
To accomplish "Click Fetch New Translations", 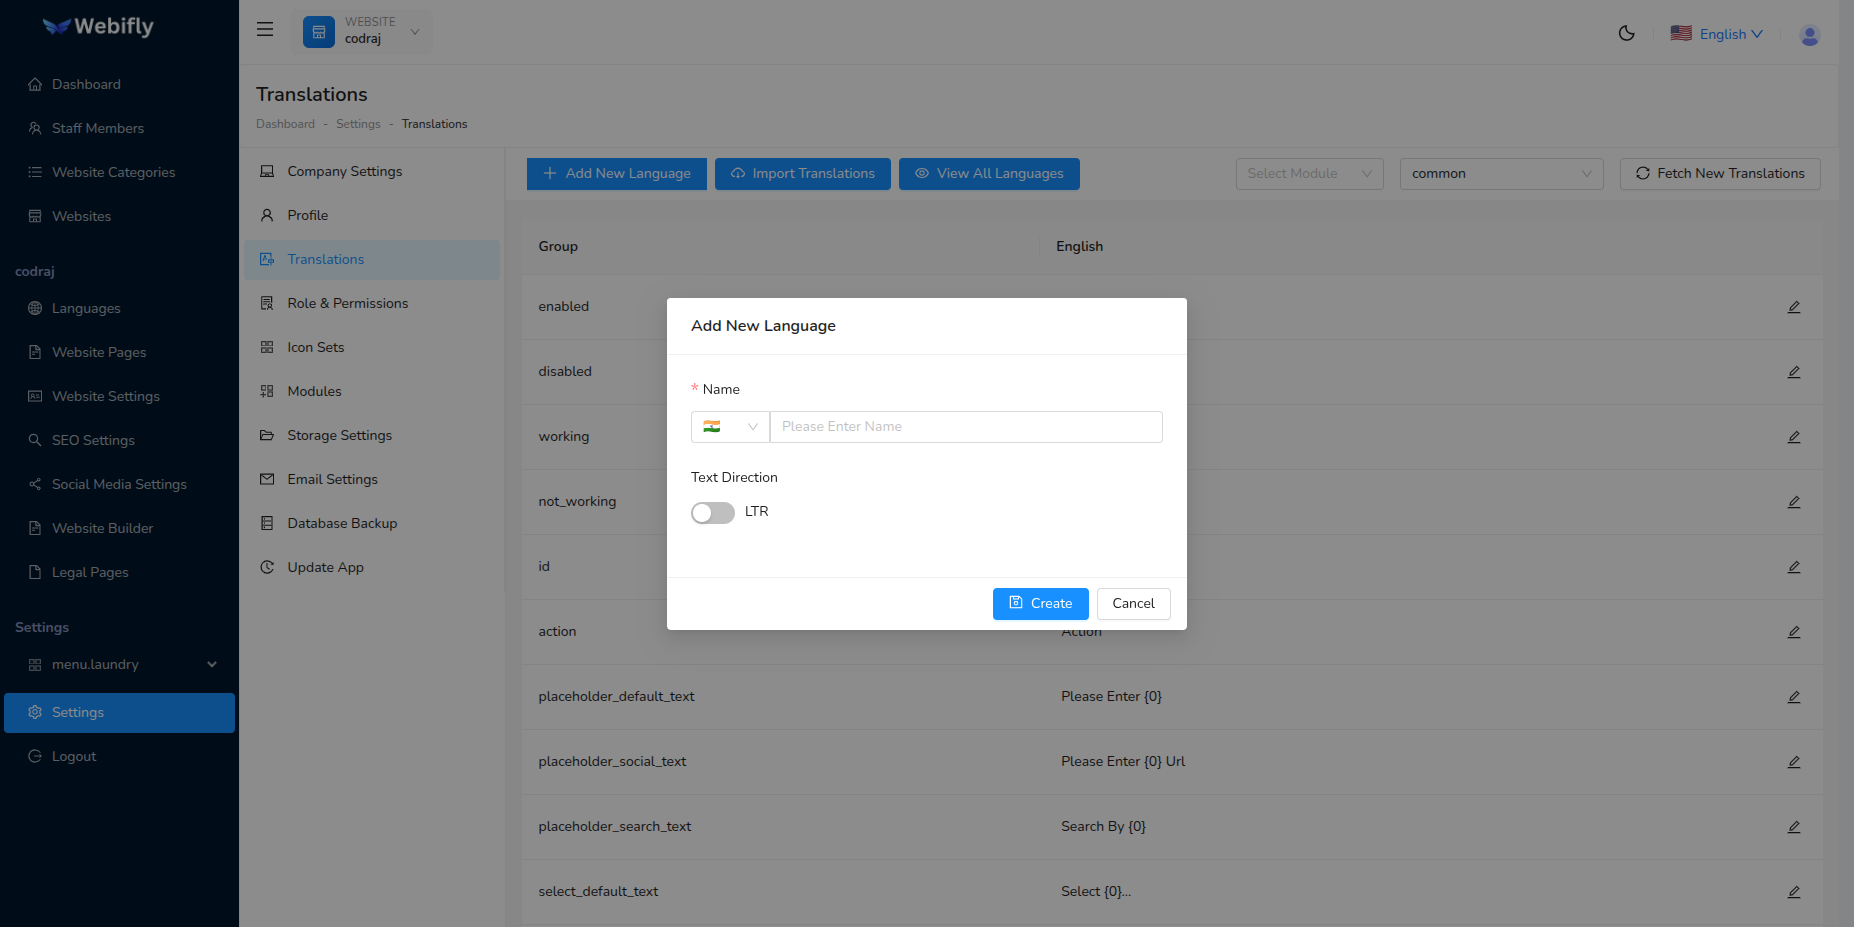I will click(x=1719, y=173).
